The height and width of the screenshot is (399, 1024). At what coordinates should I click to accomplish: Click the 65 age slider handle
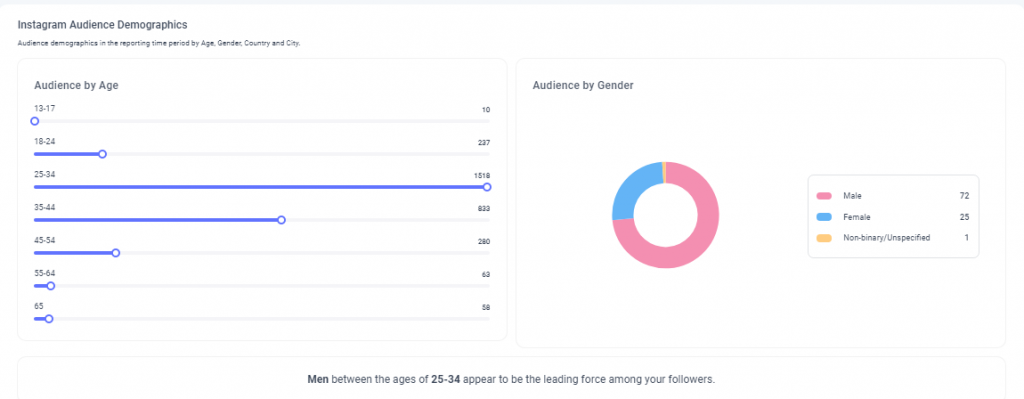49,319
